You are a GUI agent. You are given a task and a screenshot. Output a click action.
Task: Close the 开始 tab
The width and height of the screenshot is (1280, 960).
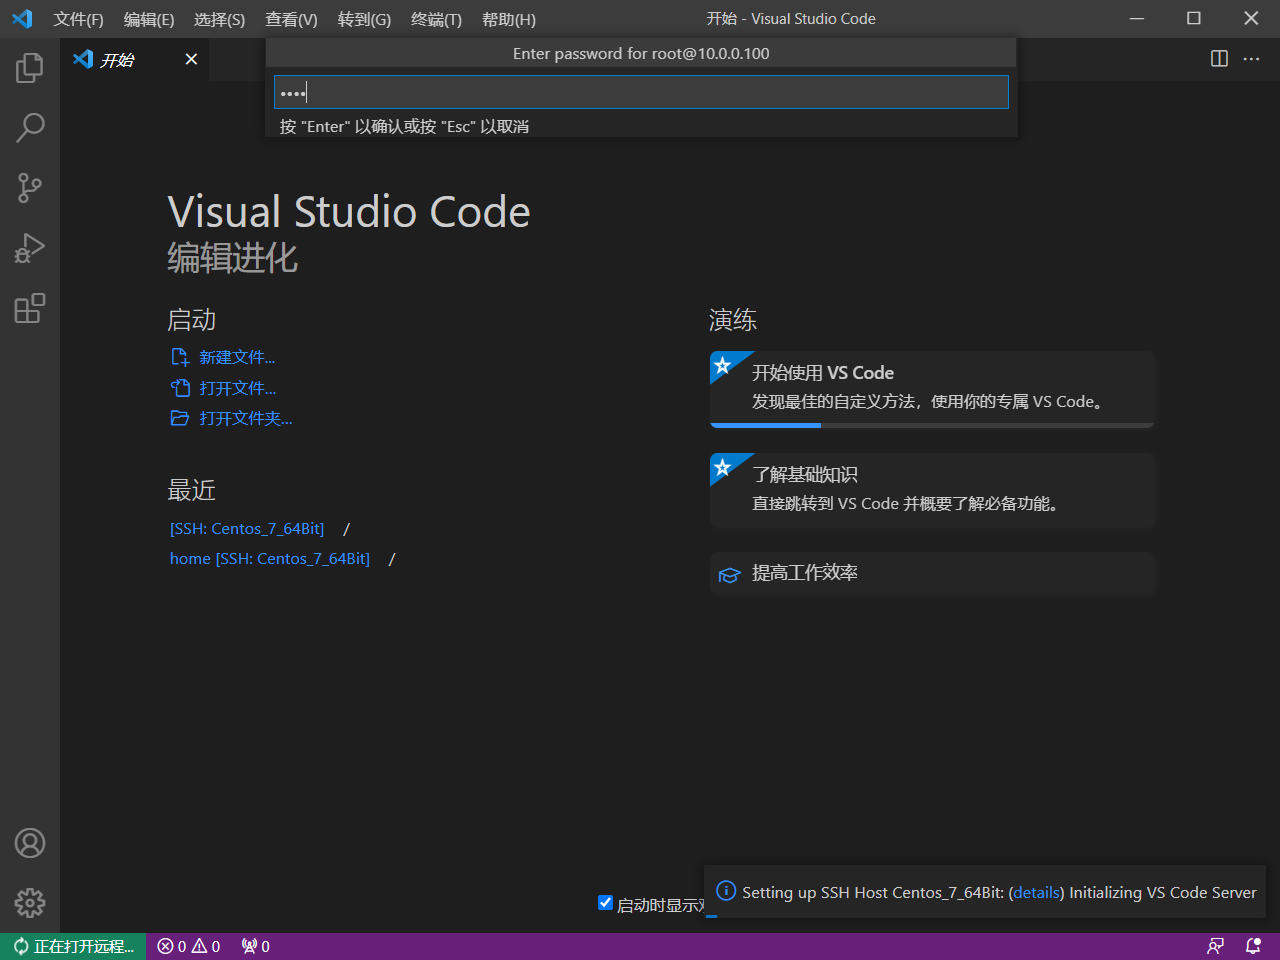pyautogui.click(x=191, y=59)
